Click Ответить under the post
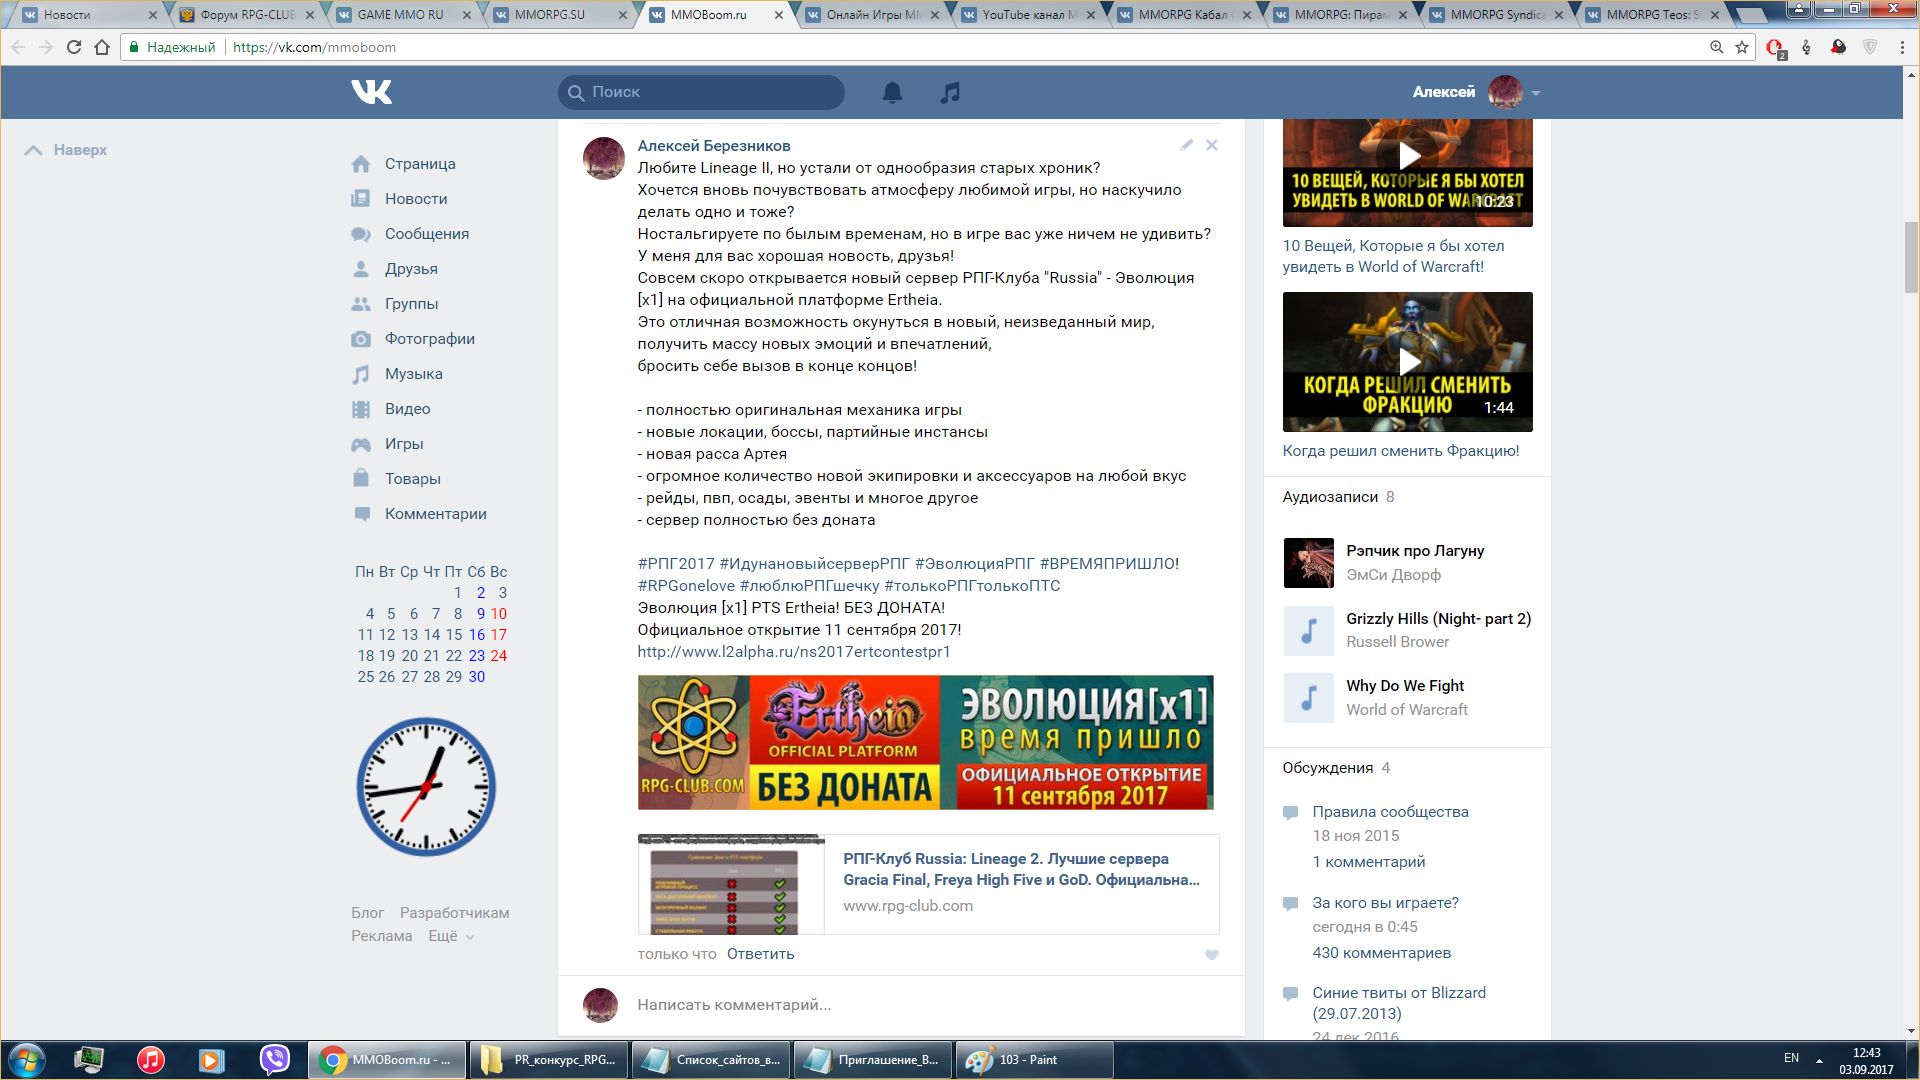1920x1080 pixels. click(760, 954)
